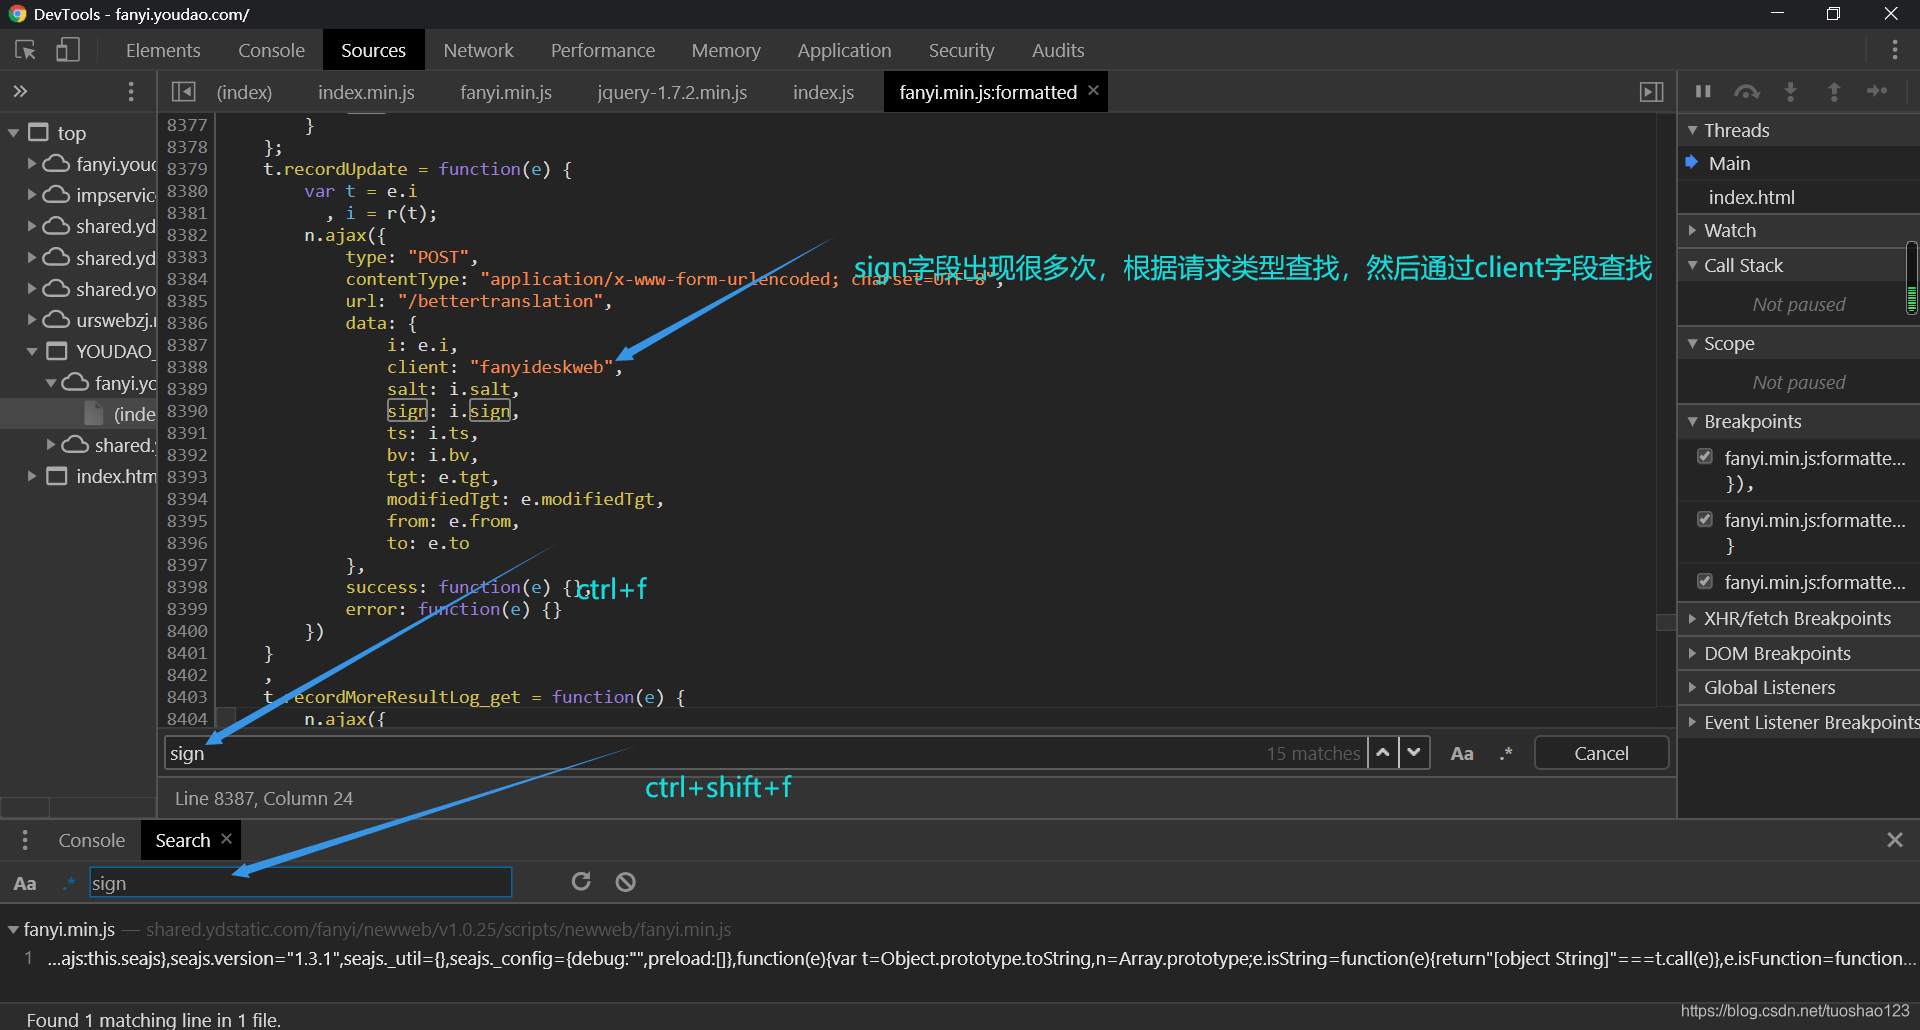Select the Main thread entry

[x=1798, y=163]
